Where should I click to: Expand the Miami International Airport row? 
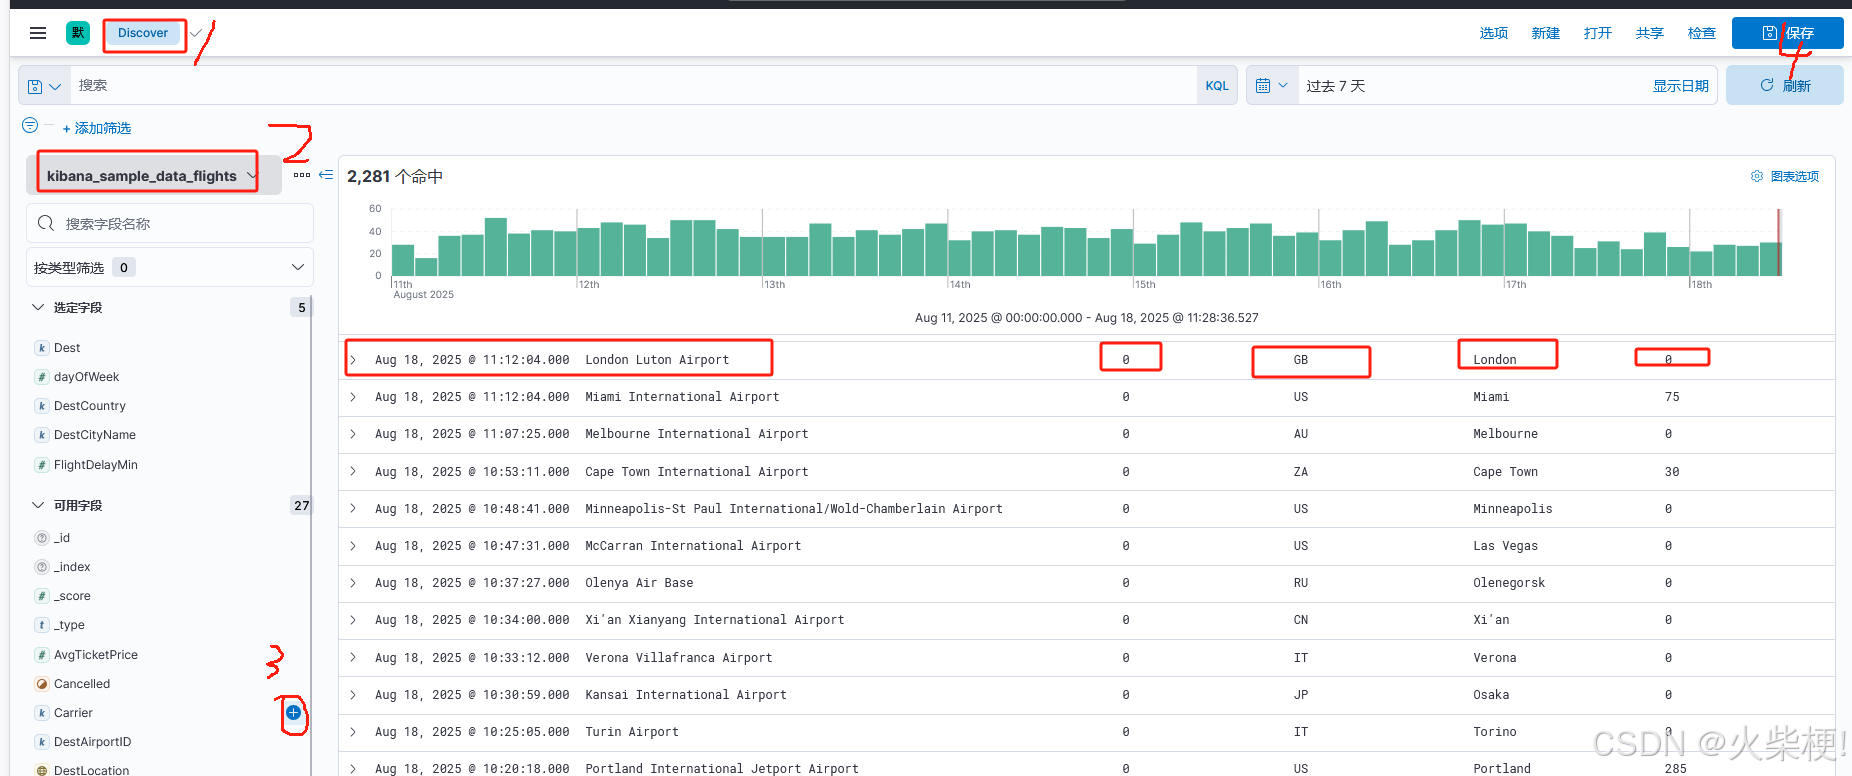353,397
